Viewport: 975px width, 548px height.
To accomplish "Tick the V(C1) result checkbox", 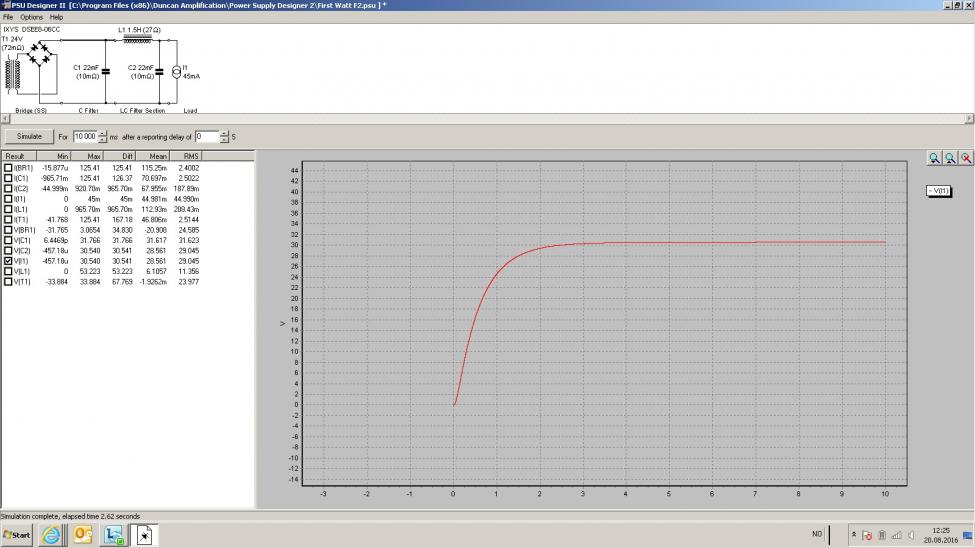I will [x=9, y=240].
